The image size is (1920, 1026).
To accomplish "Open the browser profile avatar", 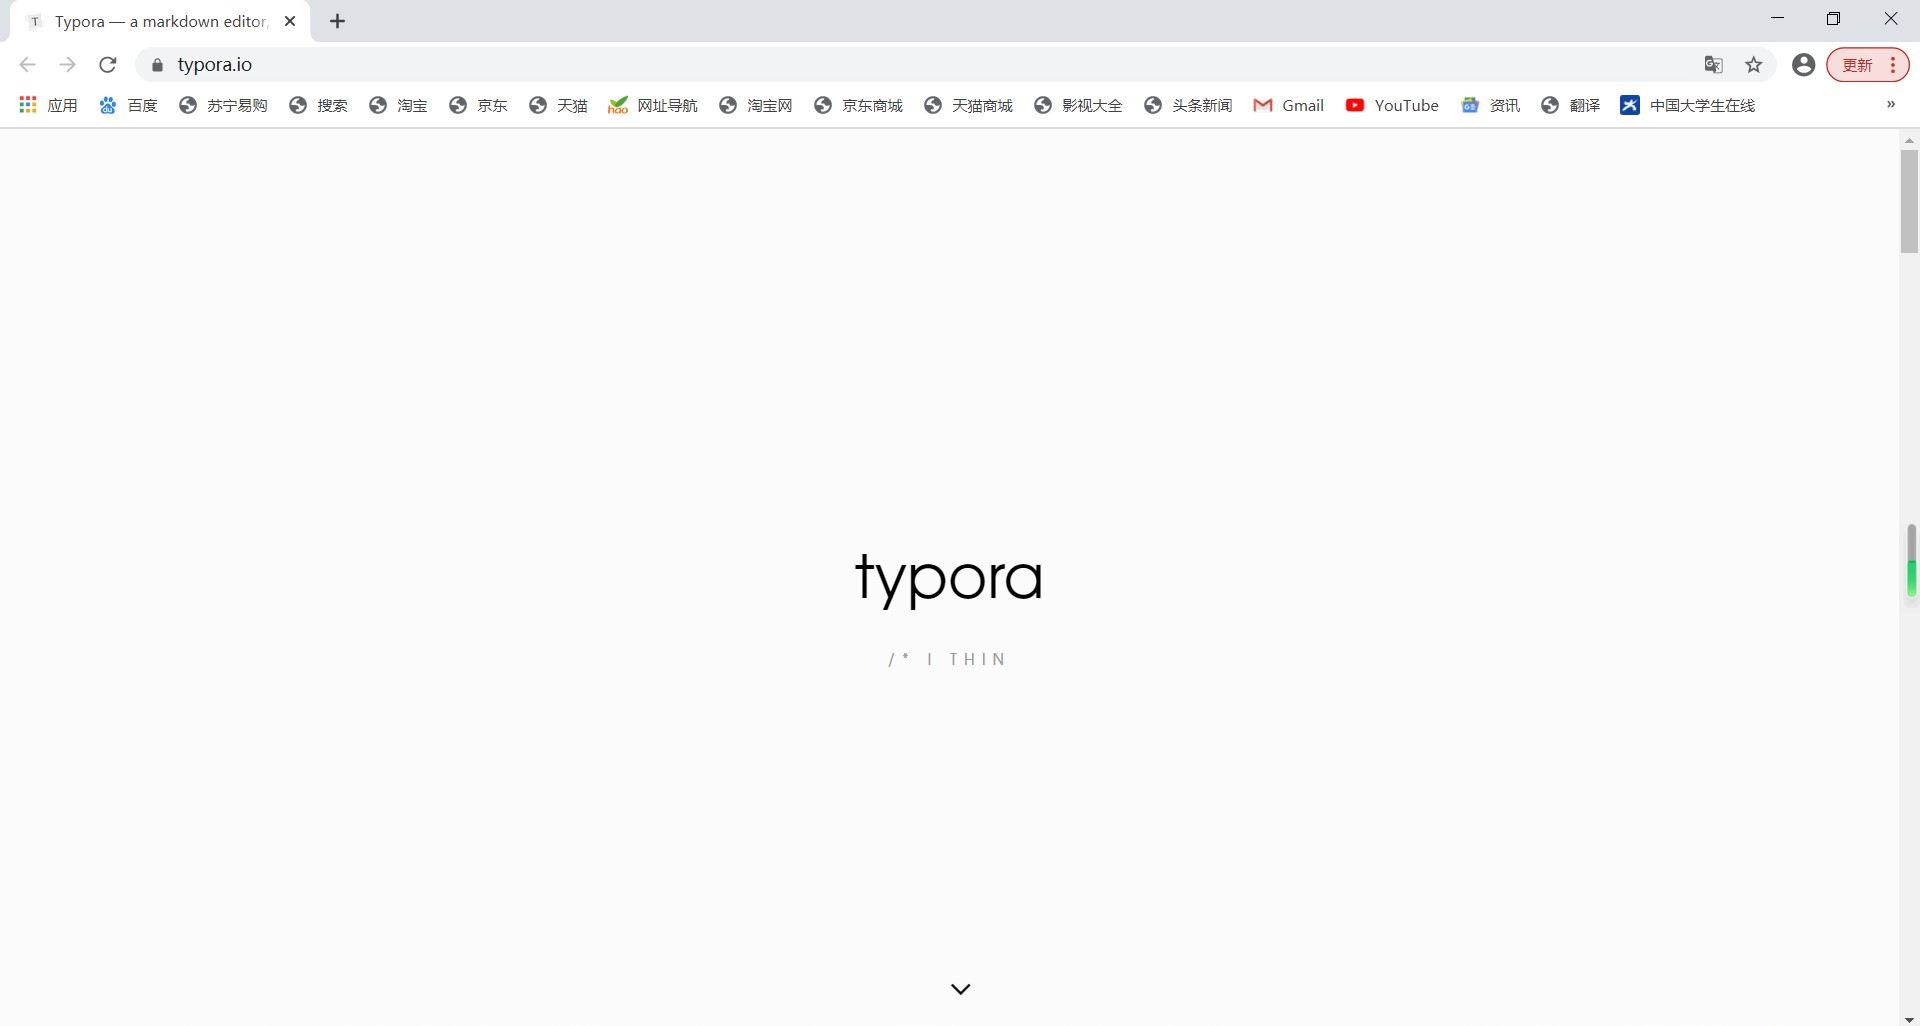I will [1803, 64].
